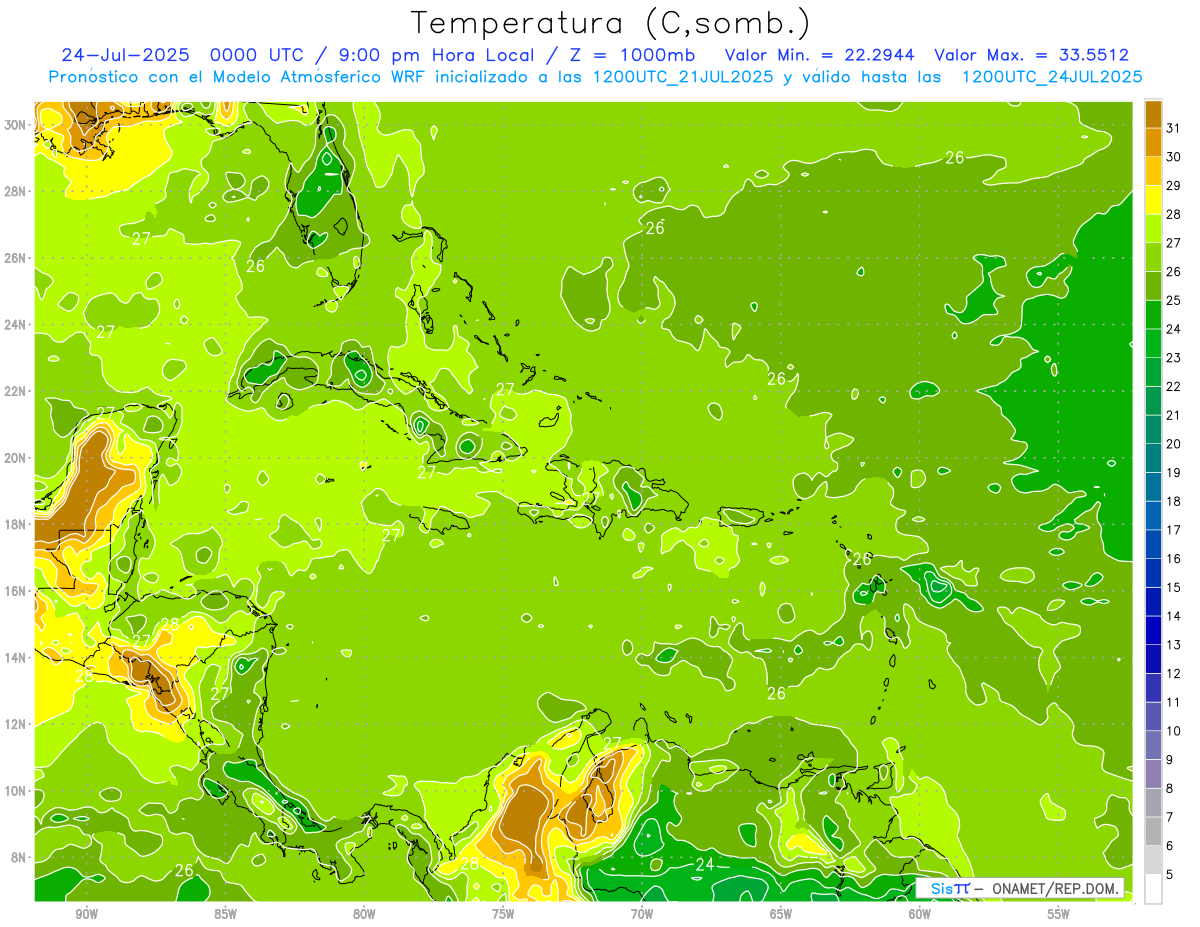1200x927 pixels.
Task: Click the number 31 on the color scale
Action: point(1175,127)
